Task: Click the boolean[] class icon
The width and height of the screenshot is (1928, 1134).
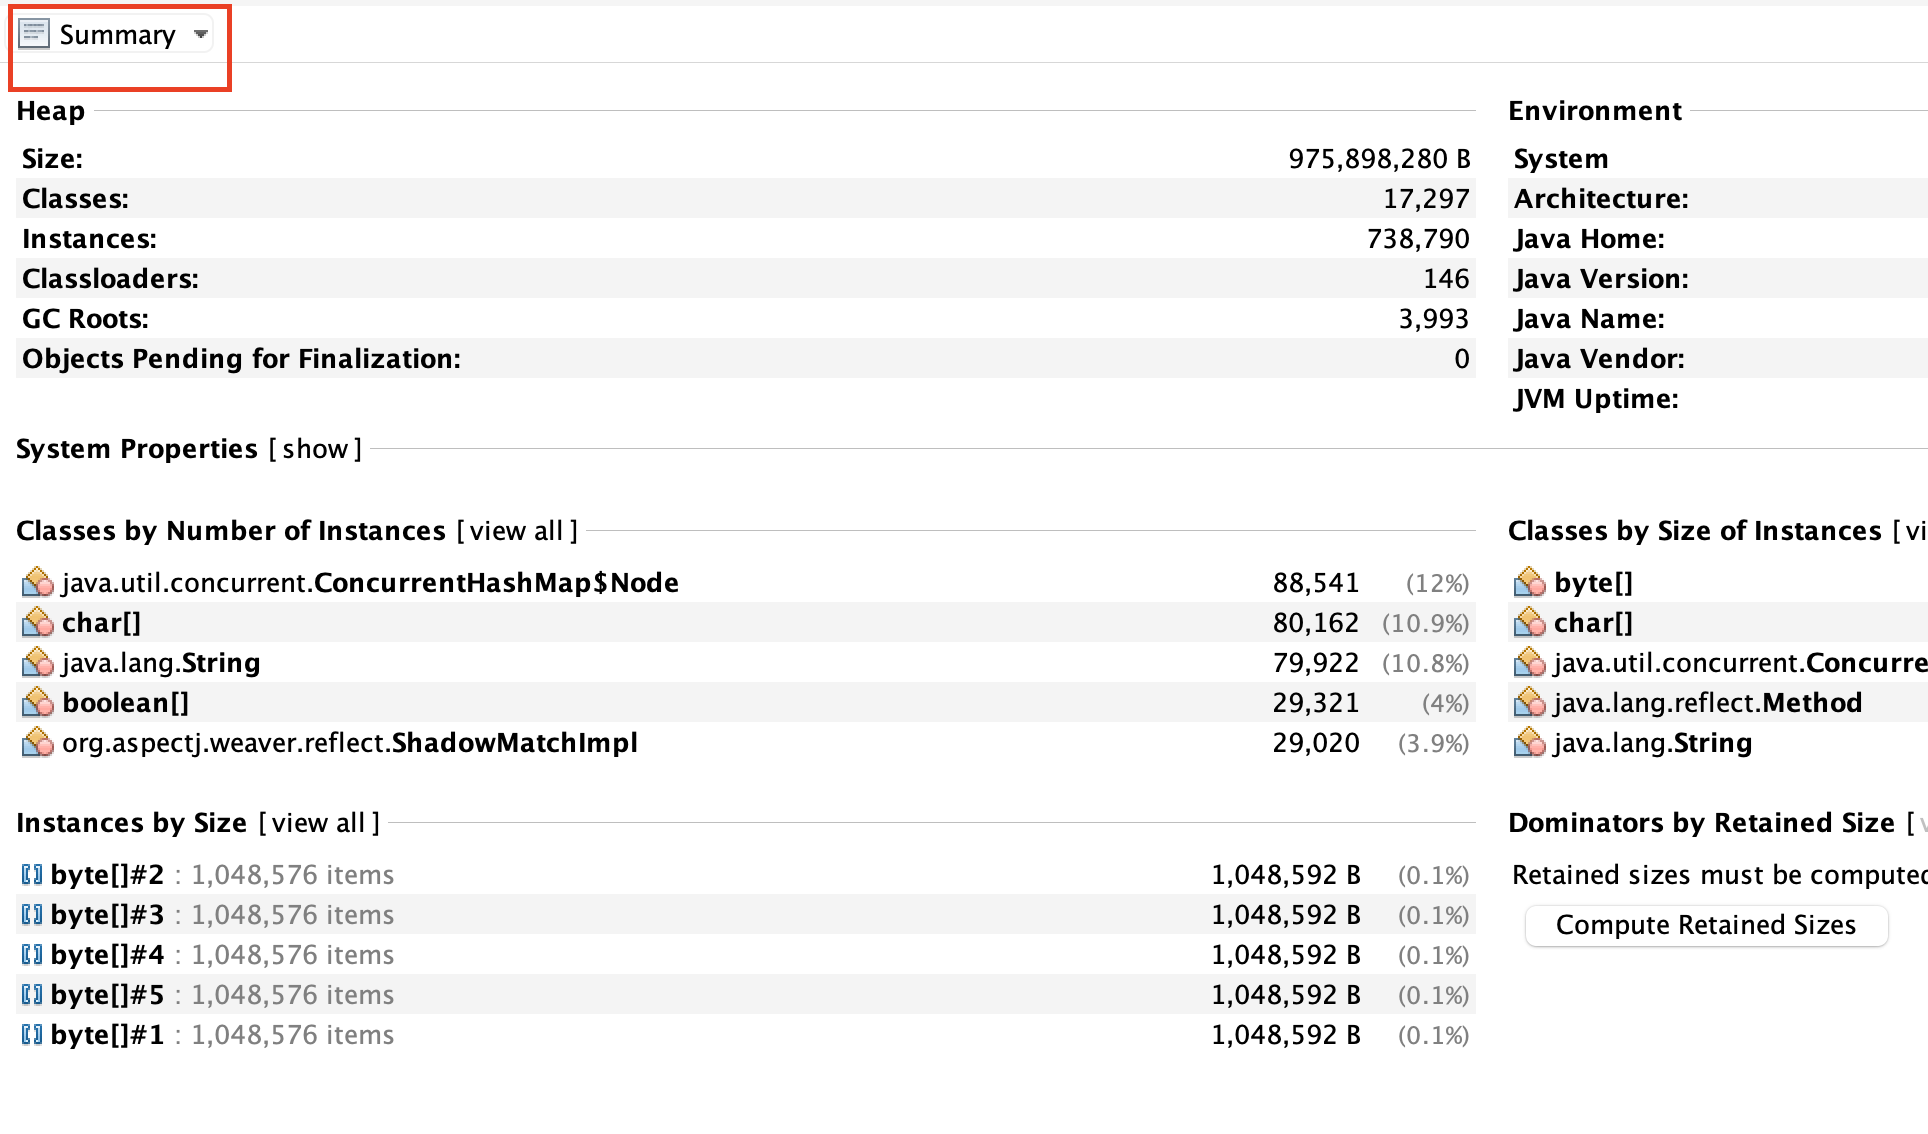Action: [37, 702]
